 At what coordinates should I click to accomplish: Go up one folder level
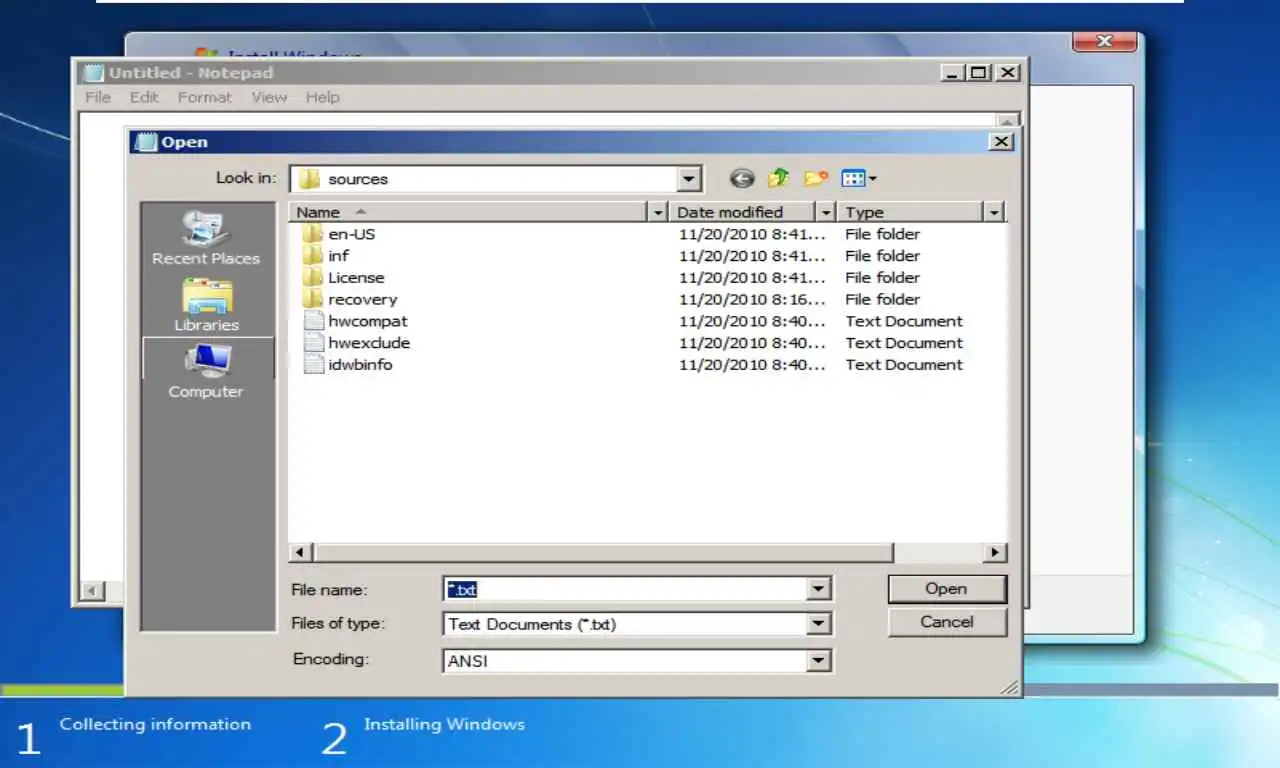click(779, 178)
